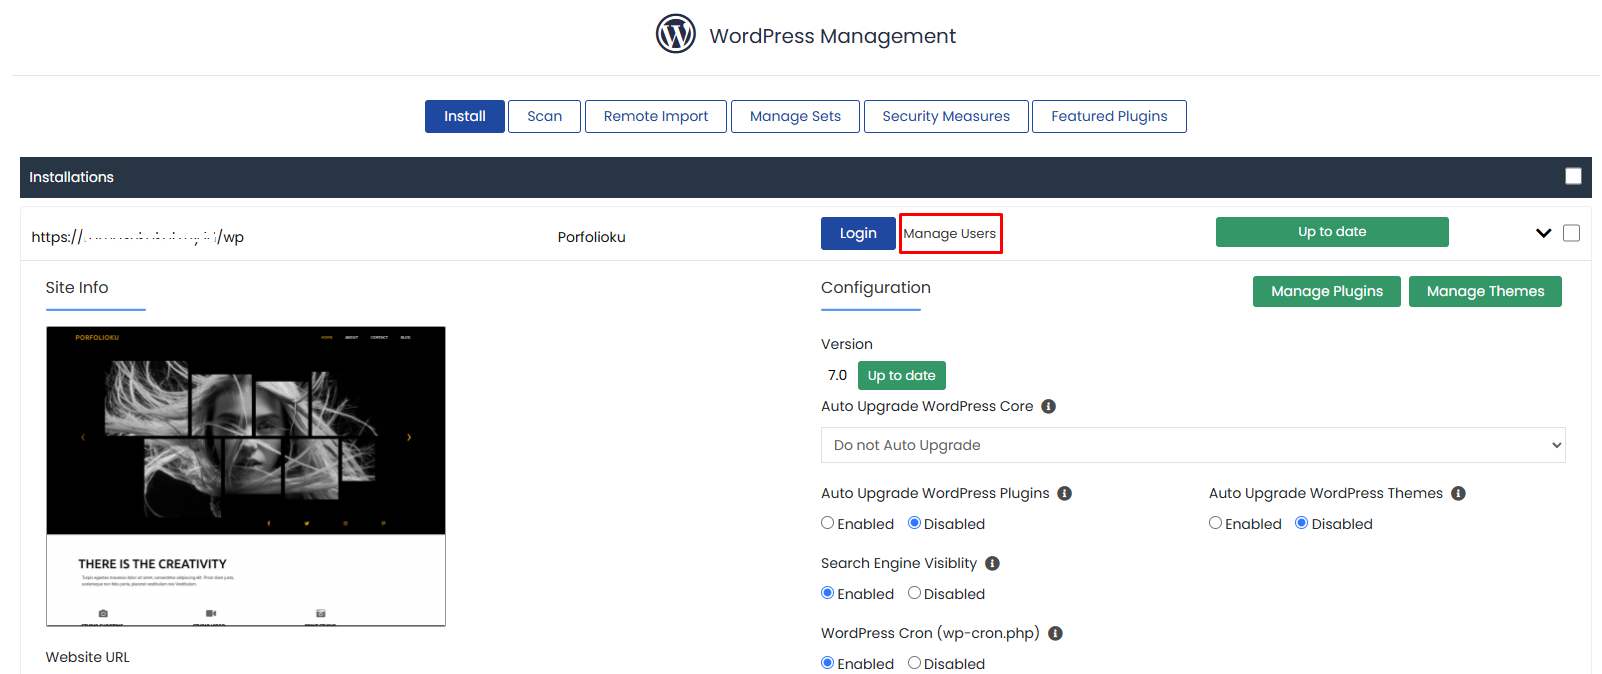The width and height of the screenshot is (1602, 674).
Task: Open the Auto Upgrade WordPress Core dropdown
Action: click(x=1193, y=445)
